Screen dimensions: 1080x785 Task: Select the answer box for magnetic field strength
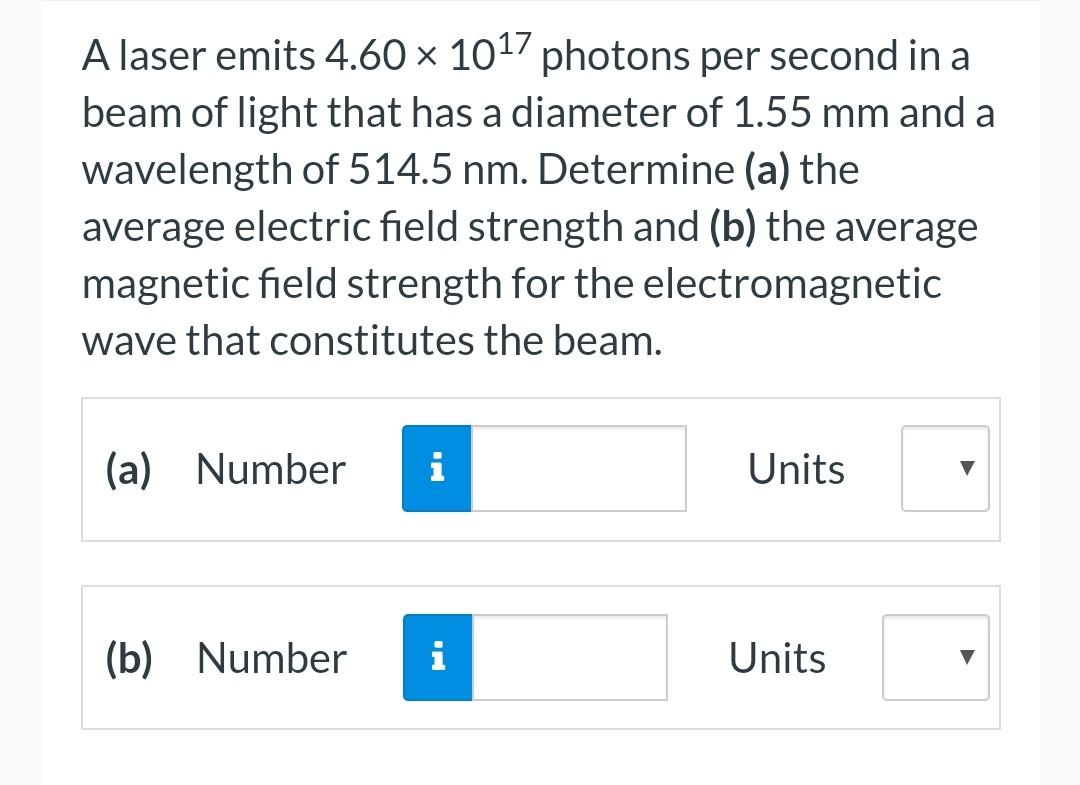click(x=570, y=657)
